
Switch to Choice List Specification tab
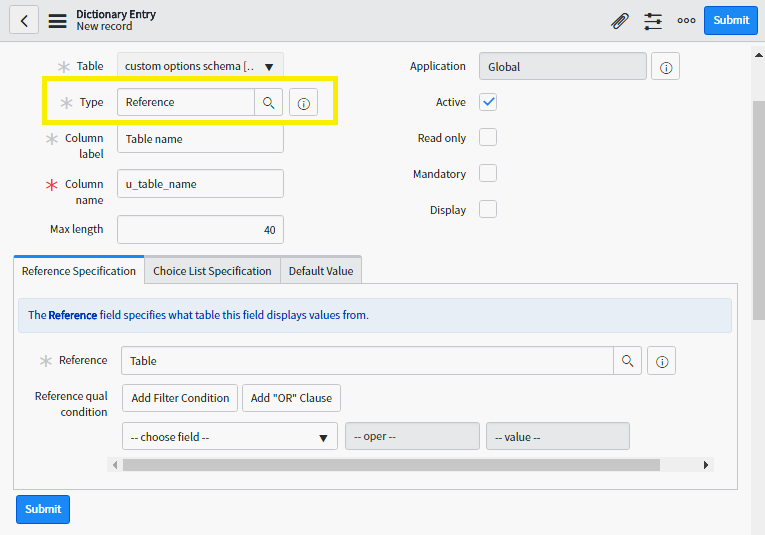tap(212, 271)
